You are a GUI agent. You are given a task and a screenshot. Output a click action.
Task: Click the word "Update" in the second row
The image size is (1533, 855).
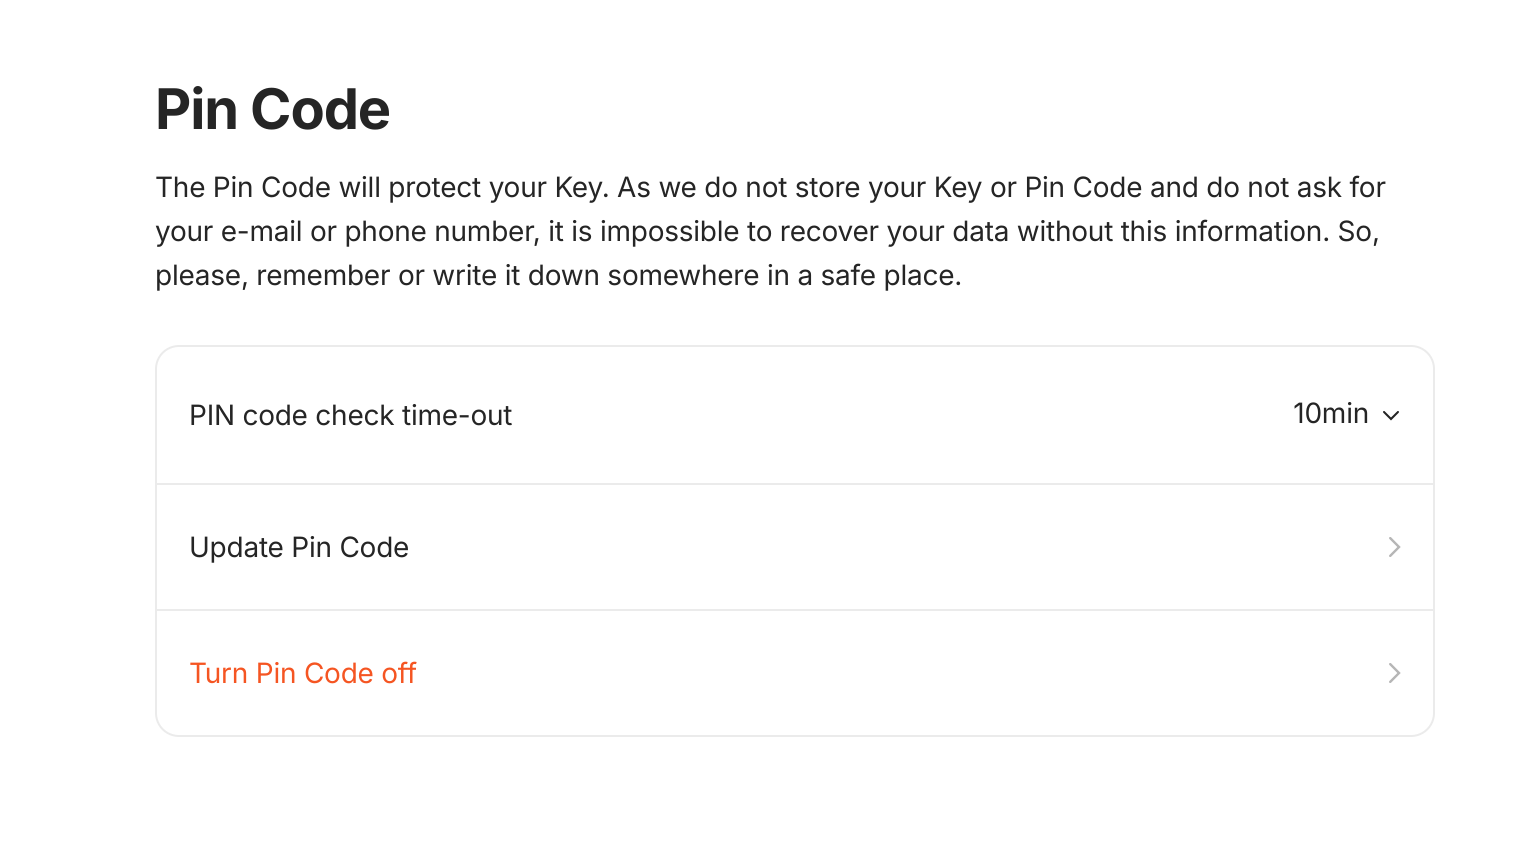point(236,547)
